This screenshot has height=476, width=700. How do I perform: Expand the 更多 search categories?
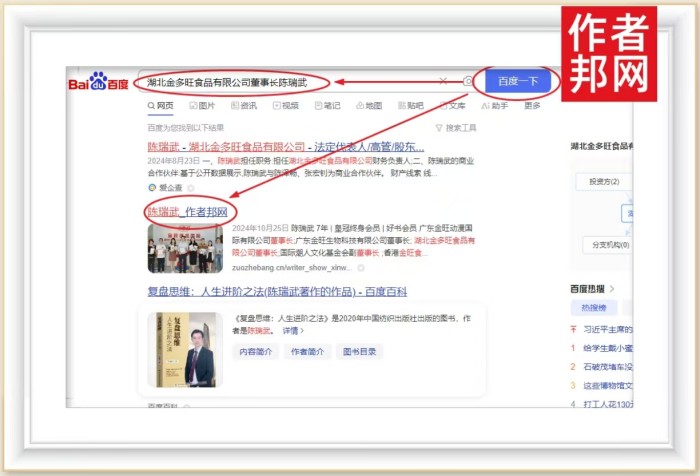[532, 105]
